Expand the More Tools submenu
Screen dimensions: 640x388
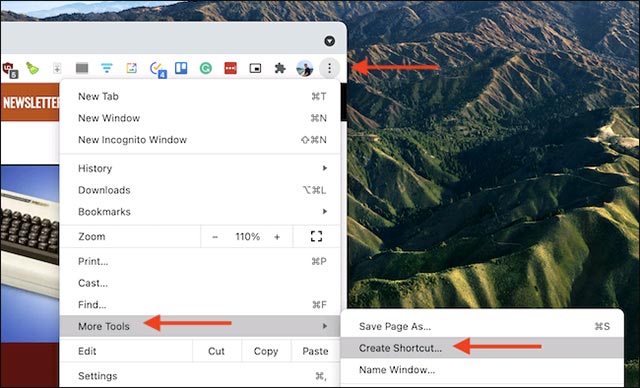[200, 326]
